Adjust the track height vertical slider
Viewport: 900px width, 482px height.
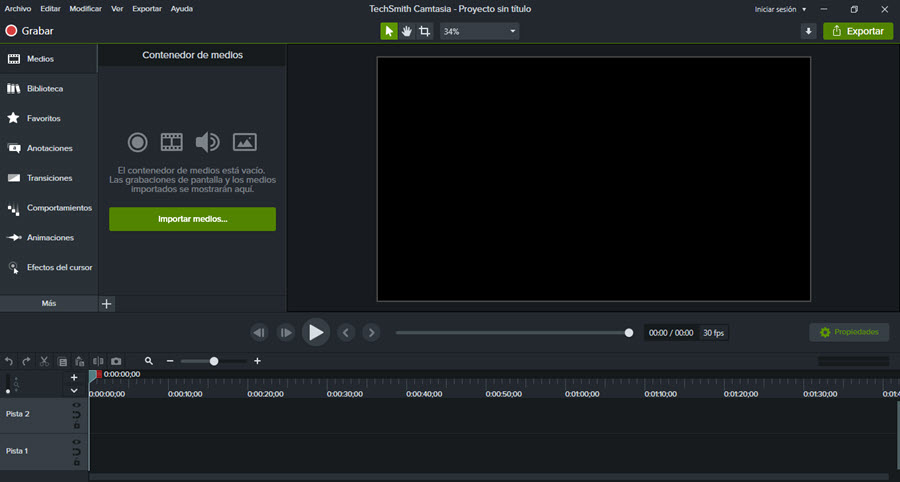pos(8,383)
